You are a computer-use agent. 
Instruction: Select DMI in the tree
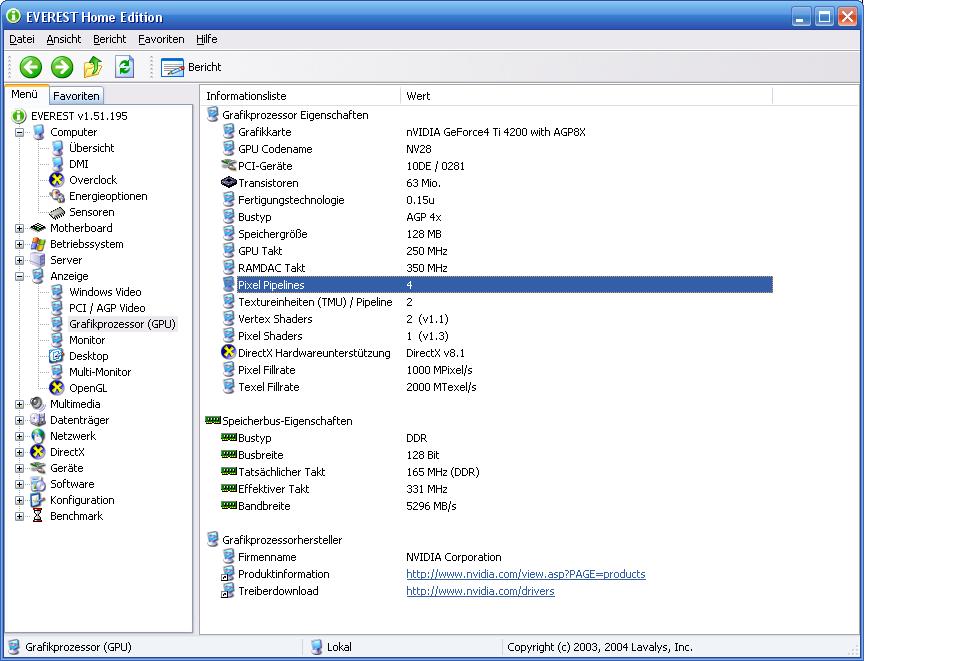tap(79, 164)
